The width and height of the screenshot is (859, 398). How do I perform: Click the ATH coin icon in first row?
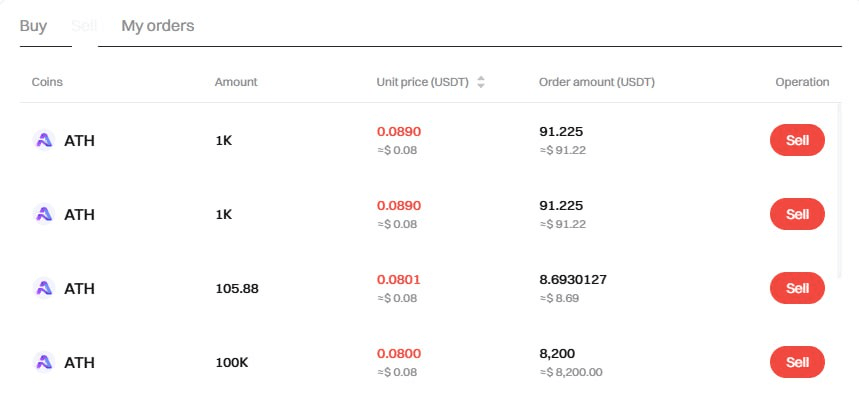(44, 141)
